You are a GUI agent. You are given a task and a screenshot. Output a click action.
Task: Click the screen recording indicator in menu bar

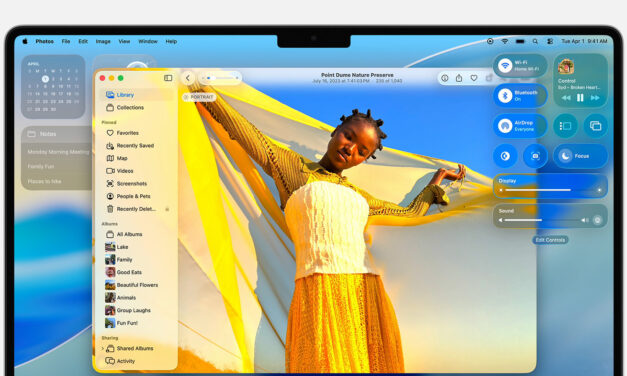tap(490, 41)
